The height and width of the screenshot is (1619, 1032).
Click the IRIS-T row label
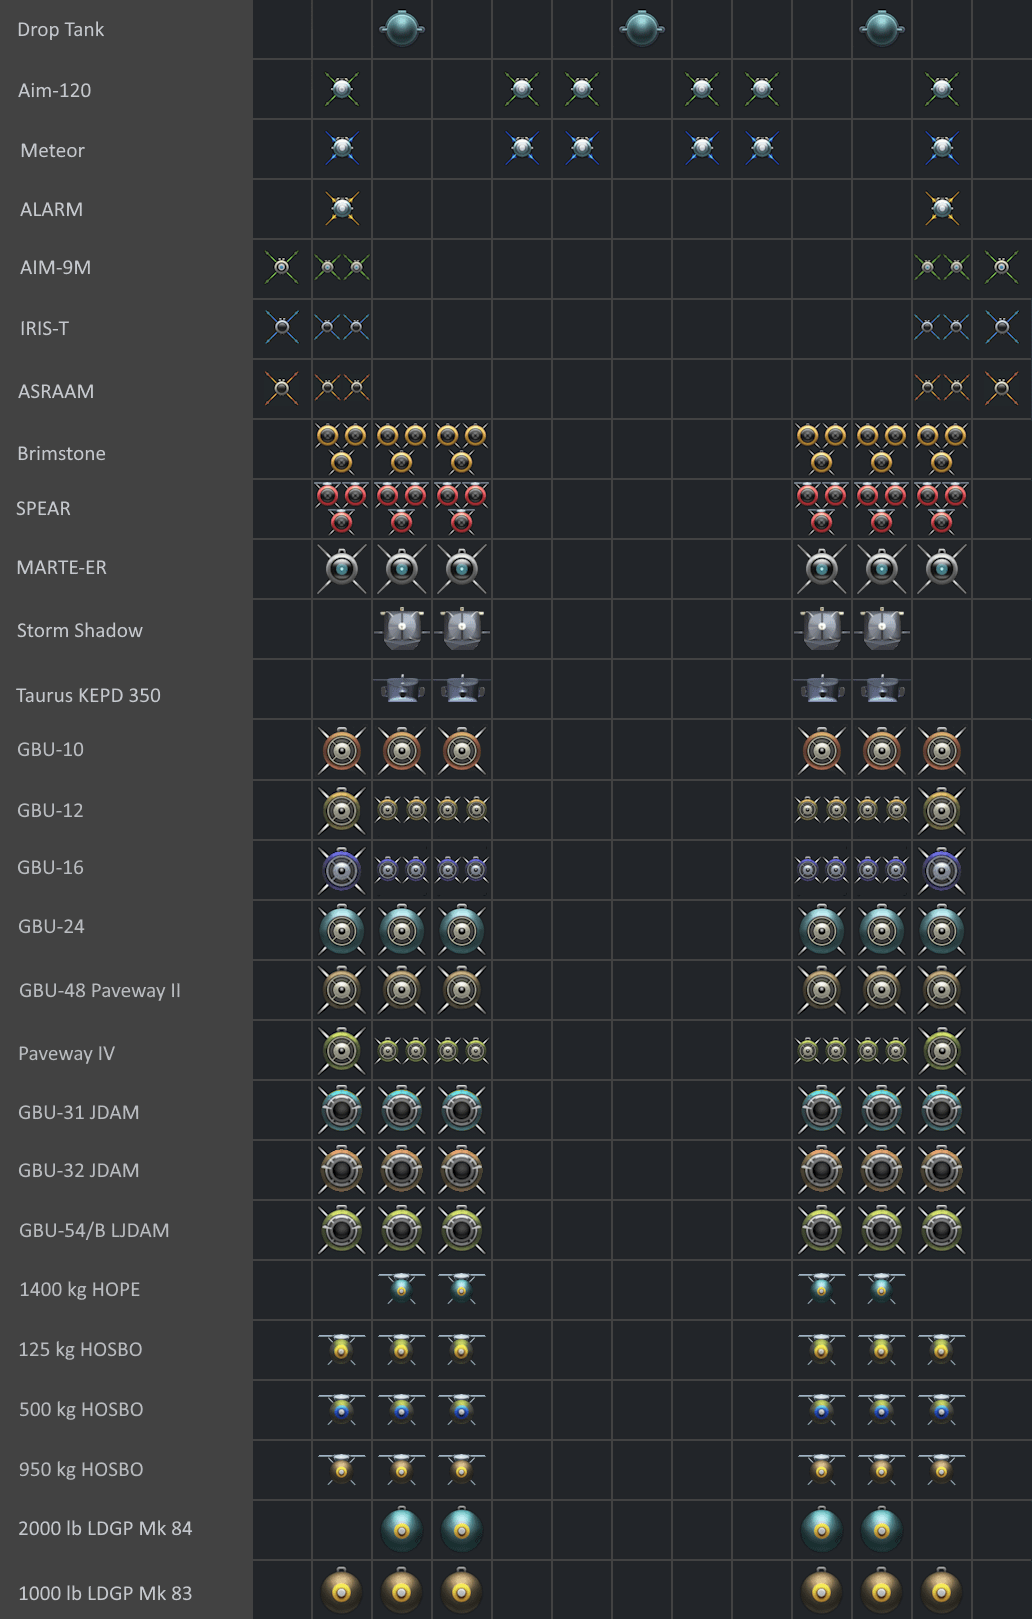(45, 328)
